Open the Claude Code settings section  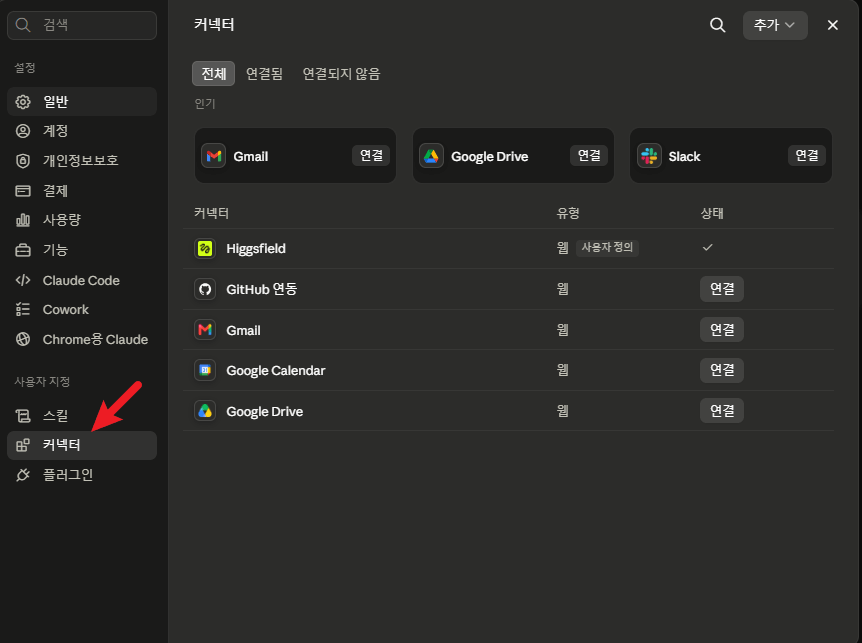point(82,280)
